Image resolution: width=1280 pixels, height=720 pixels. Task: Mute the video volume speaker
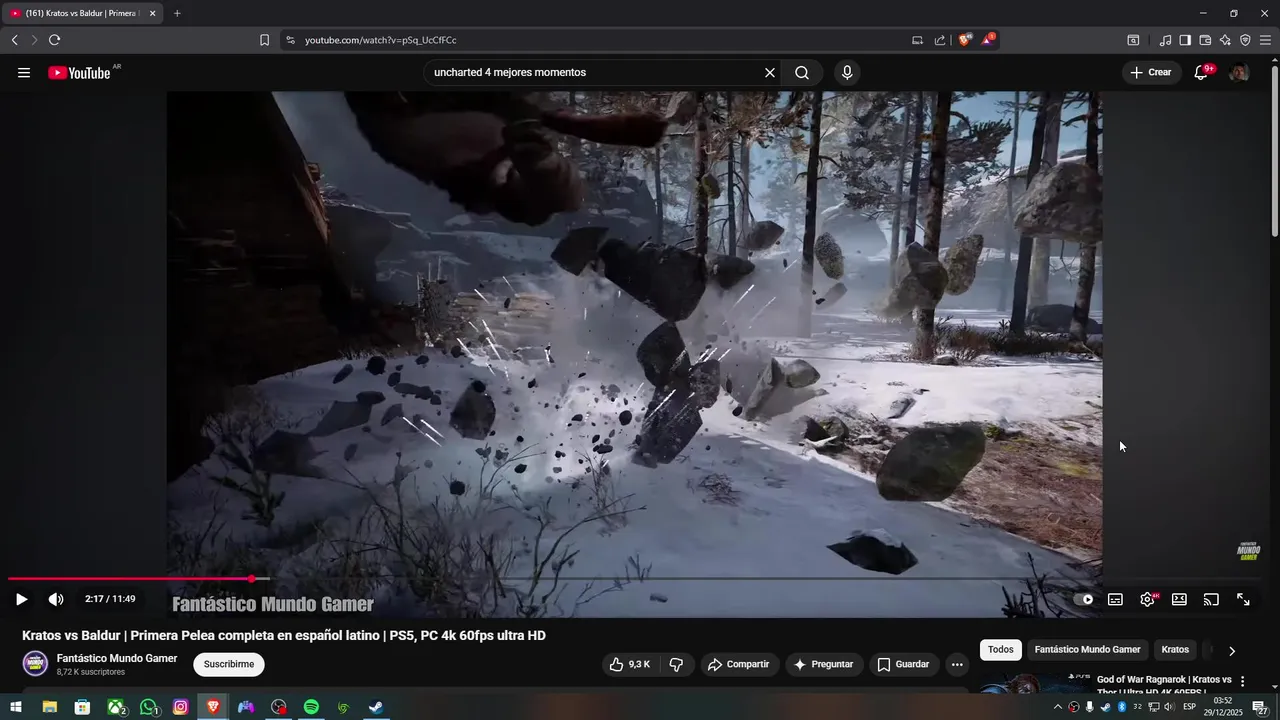click(56, 600)
